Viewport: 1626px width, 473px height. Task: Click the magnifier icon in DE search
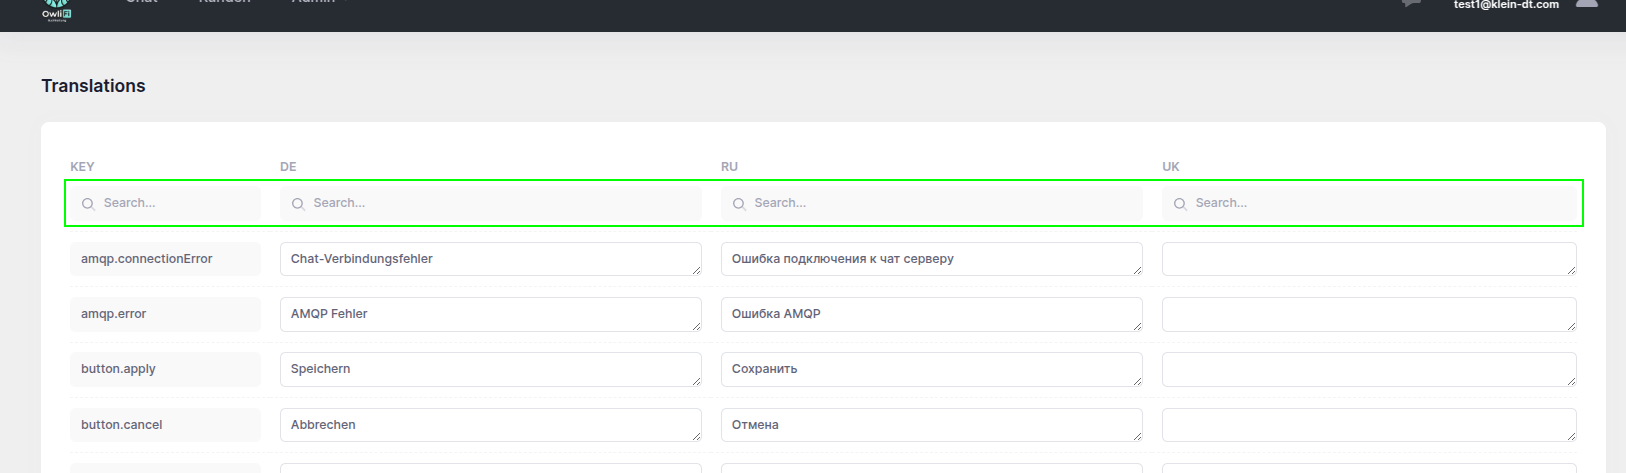pyautogui.click(x=298, y=204)
